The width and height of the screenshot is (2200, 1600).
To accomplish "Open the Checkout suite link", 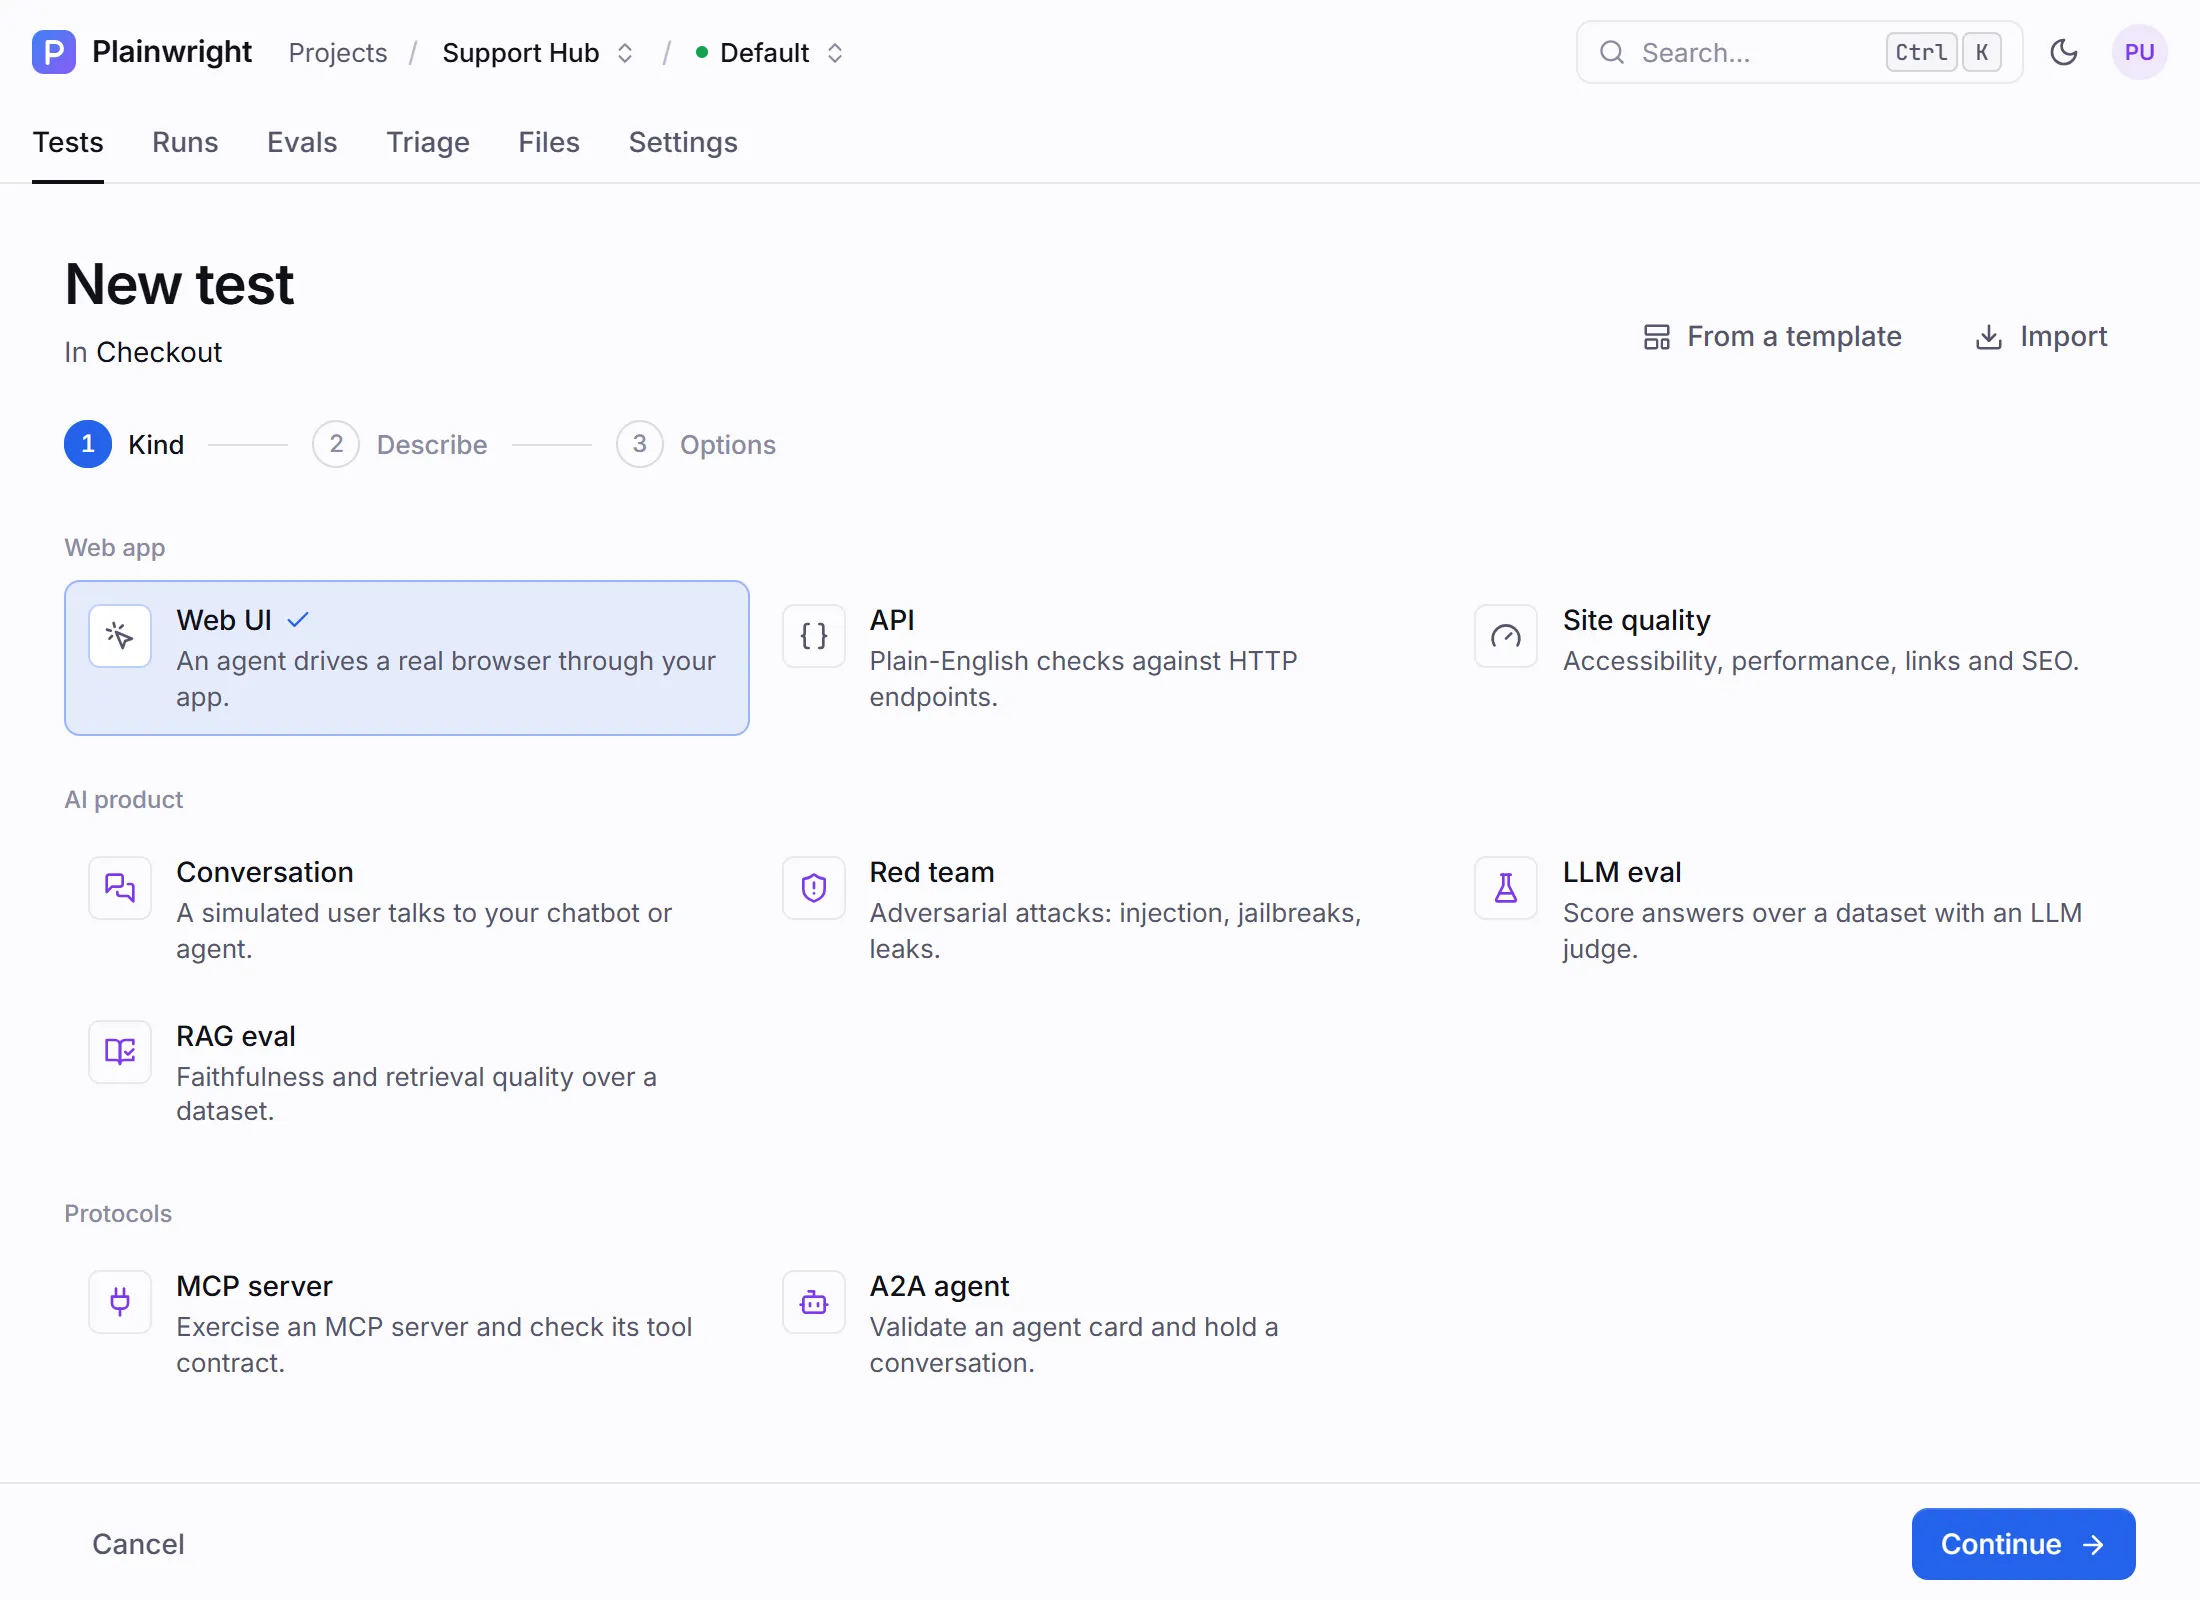I will pos(159,352).
